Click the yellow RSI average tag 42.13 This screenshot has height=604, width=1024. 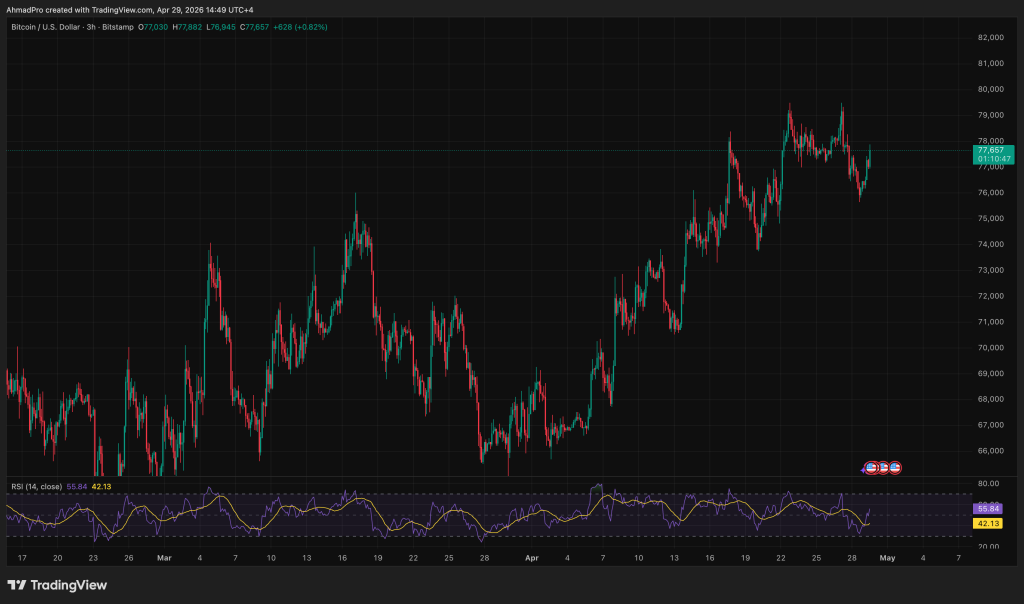986,523
